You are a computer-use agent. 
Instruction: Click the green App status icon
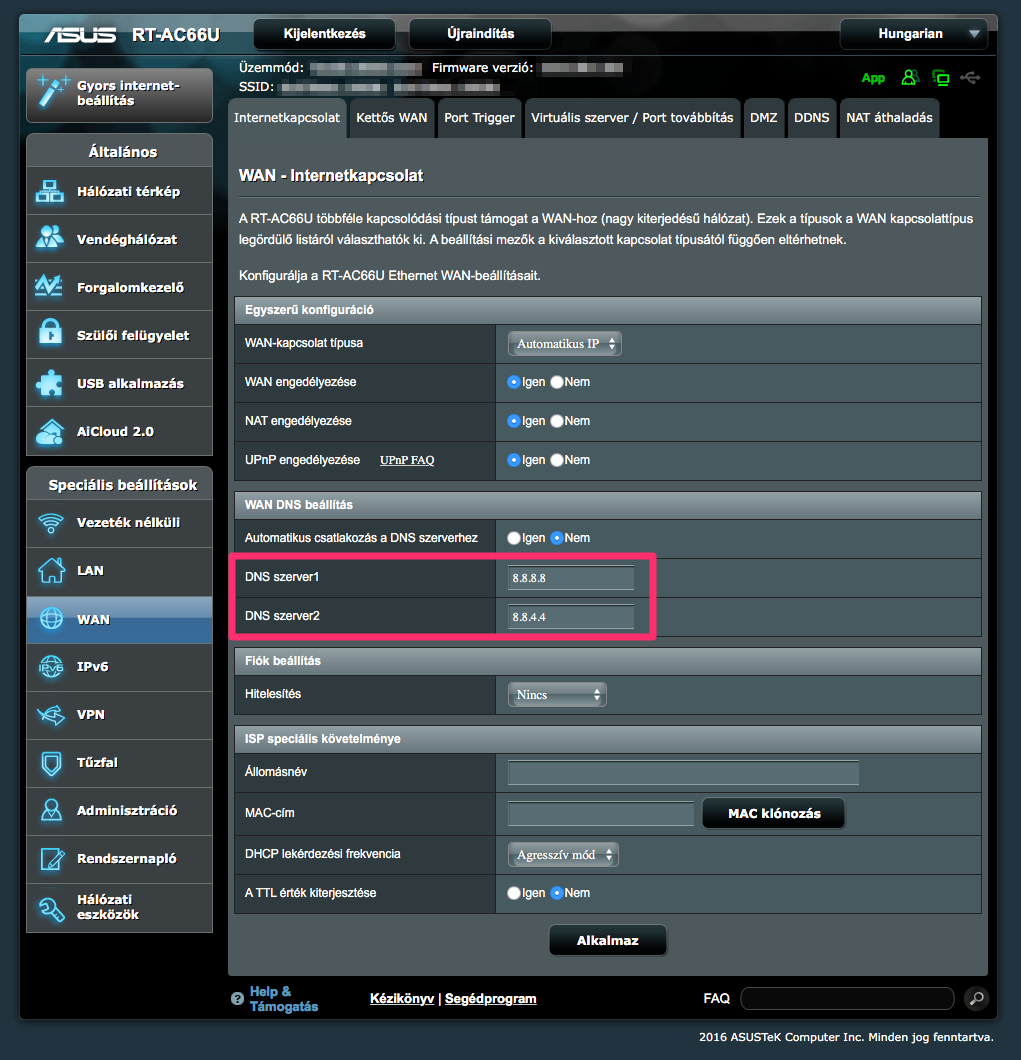point(873,78)
